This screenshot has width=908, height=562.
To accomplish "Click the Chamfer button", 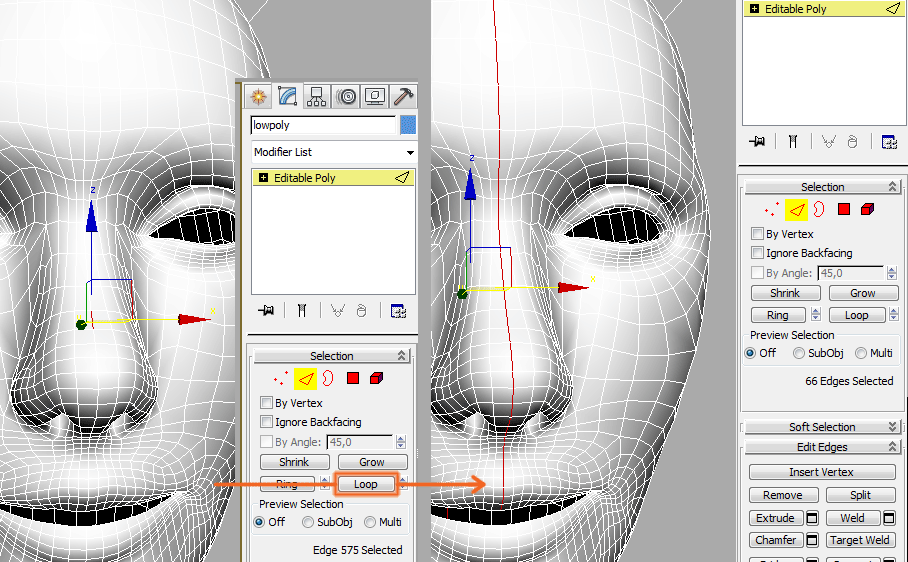I will (x=776, y=540).
